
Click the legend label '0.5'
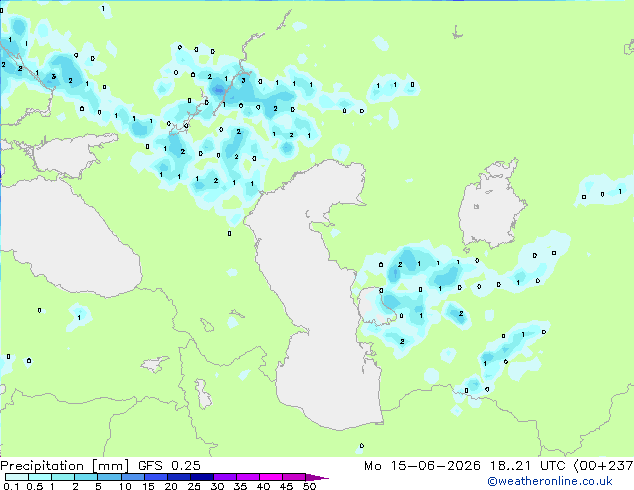pos(34,486)
